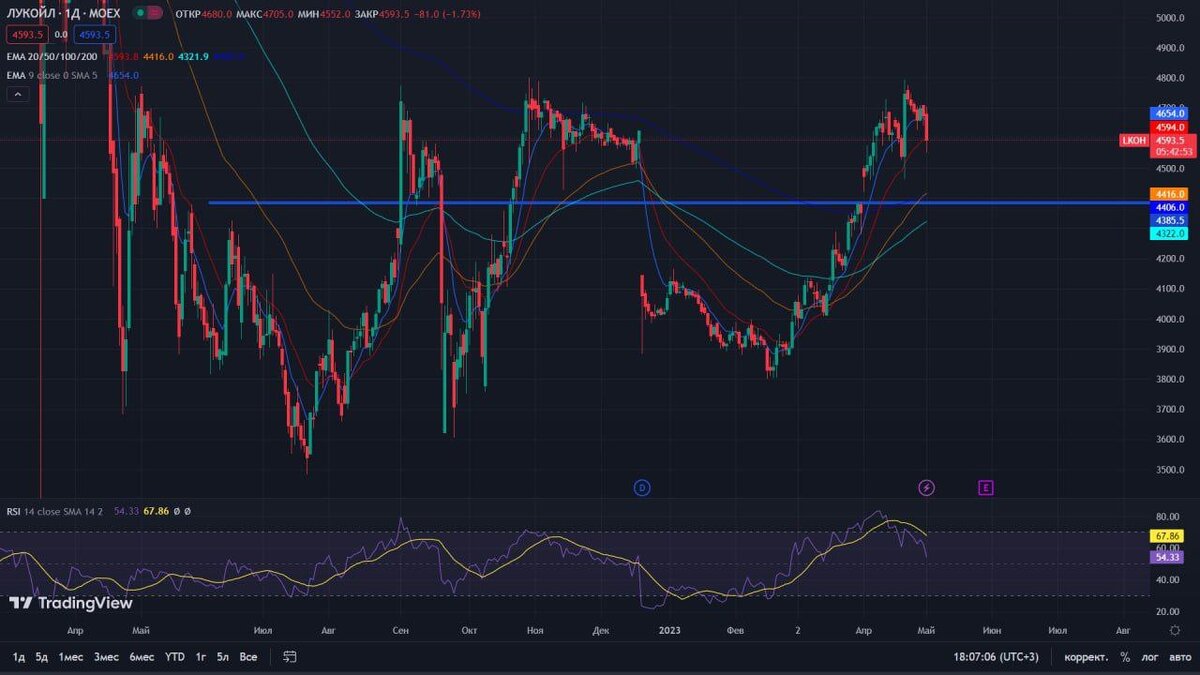1200x675 pixels.
Task: Set range to 1д
Action: [19, 657]
